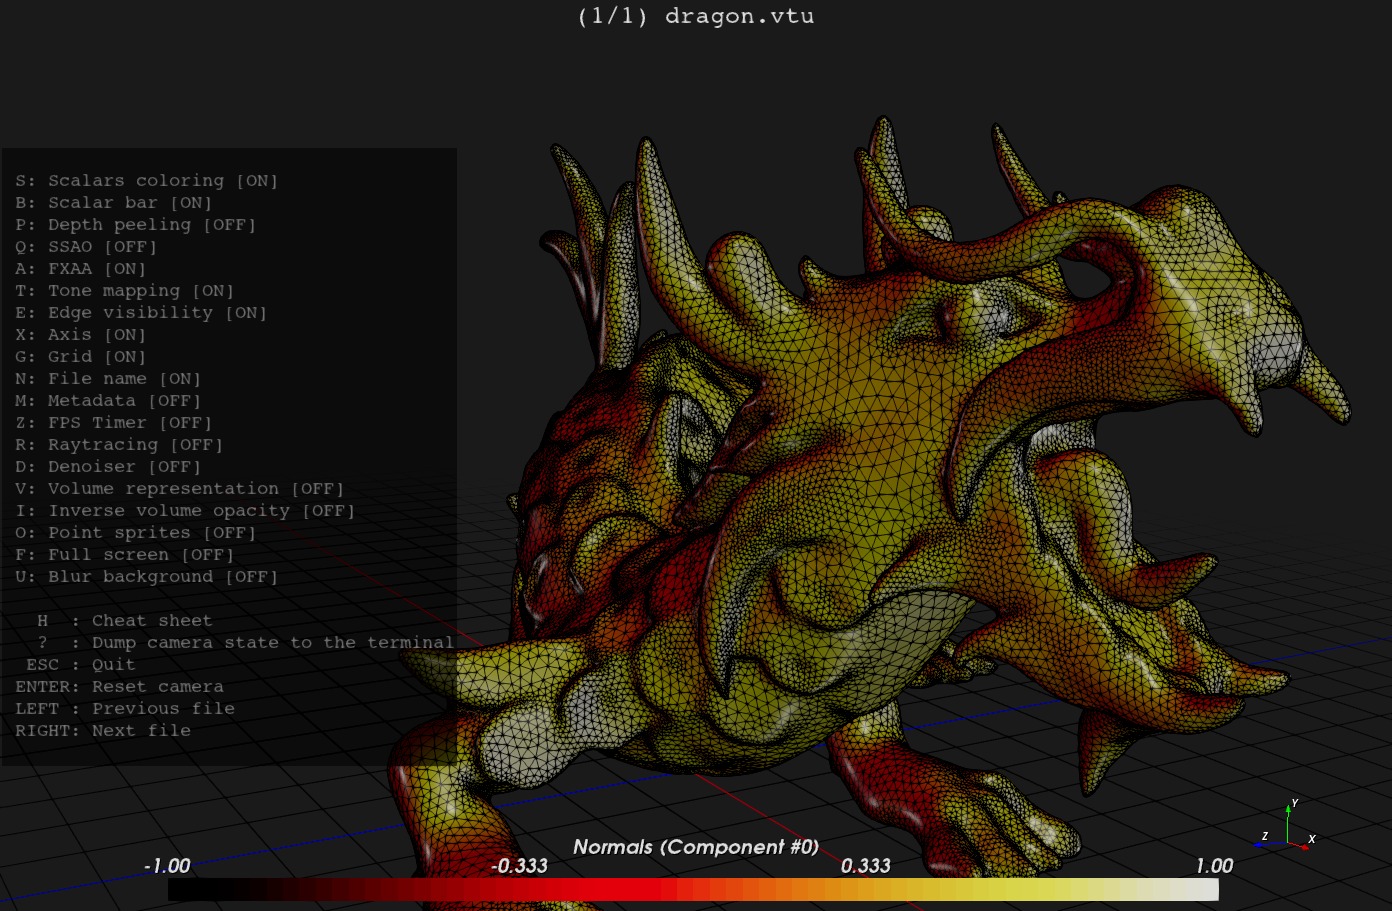
Task: Click the 'Normals (Component #0)' scalar bar title
Action: click(x=696, y=847)
